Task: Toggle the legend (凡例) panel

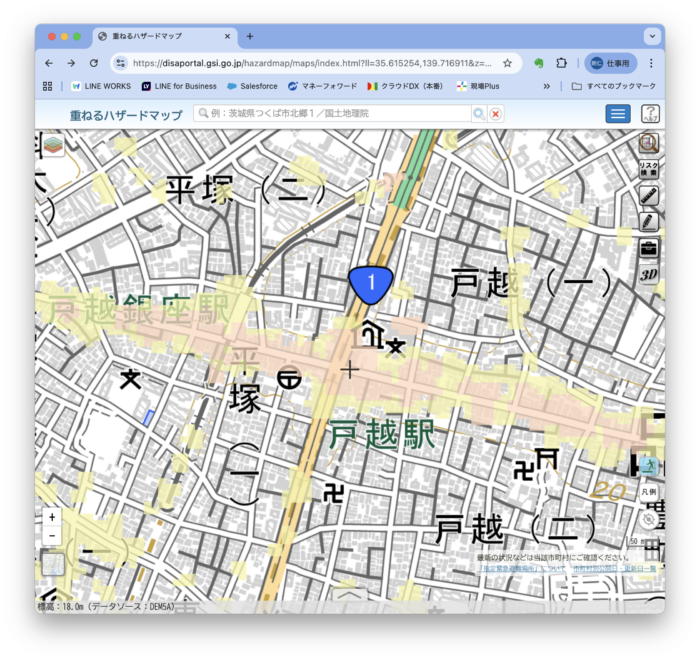Action: (648, 492)
